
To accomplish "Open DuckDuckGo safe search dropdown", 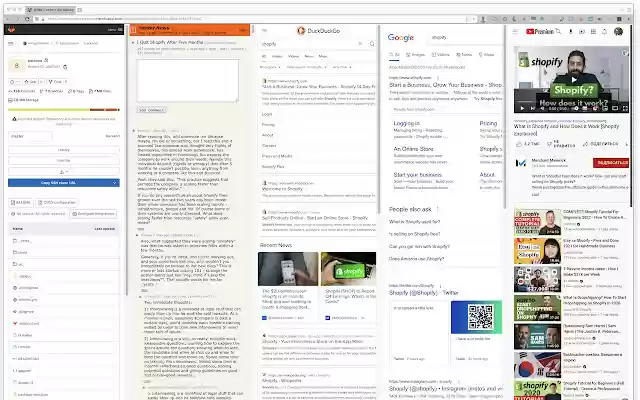I will coord(307,67).
